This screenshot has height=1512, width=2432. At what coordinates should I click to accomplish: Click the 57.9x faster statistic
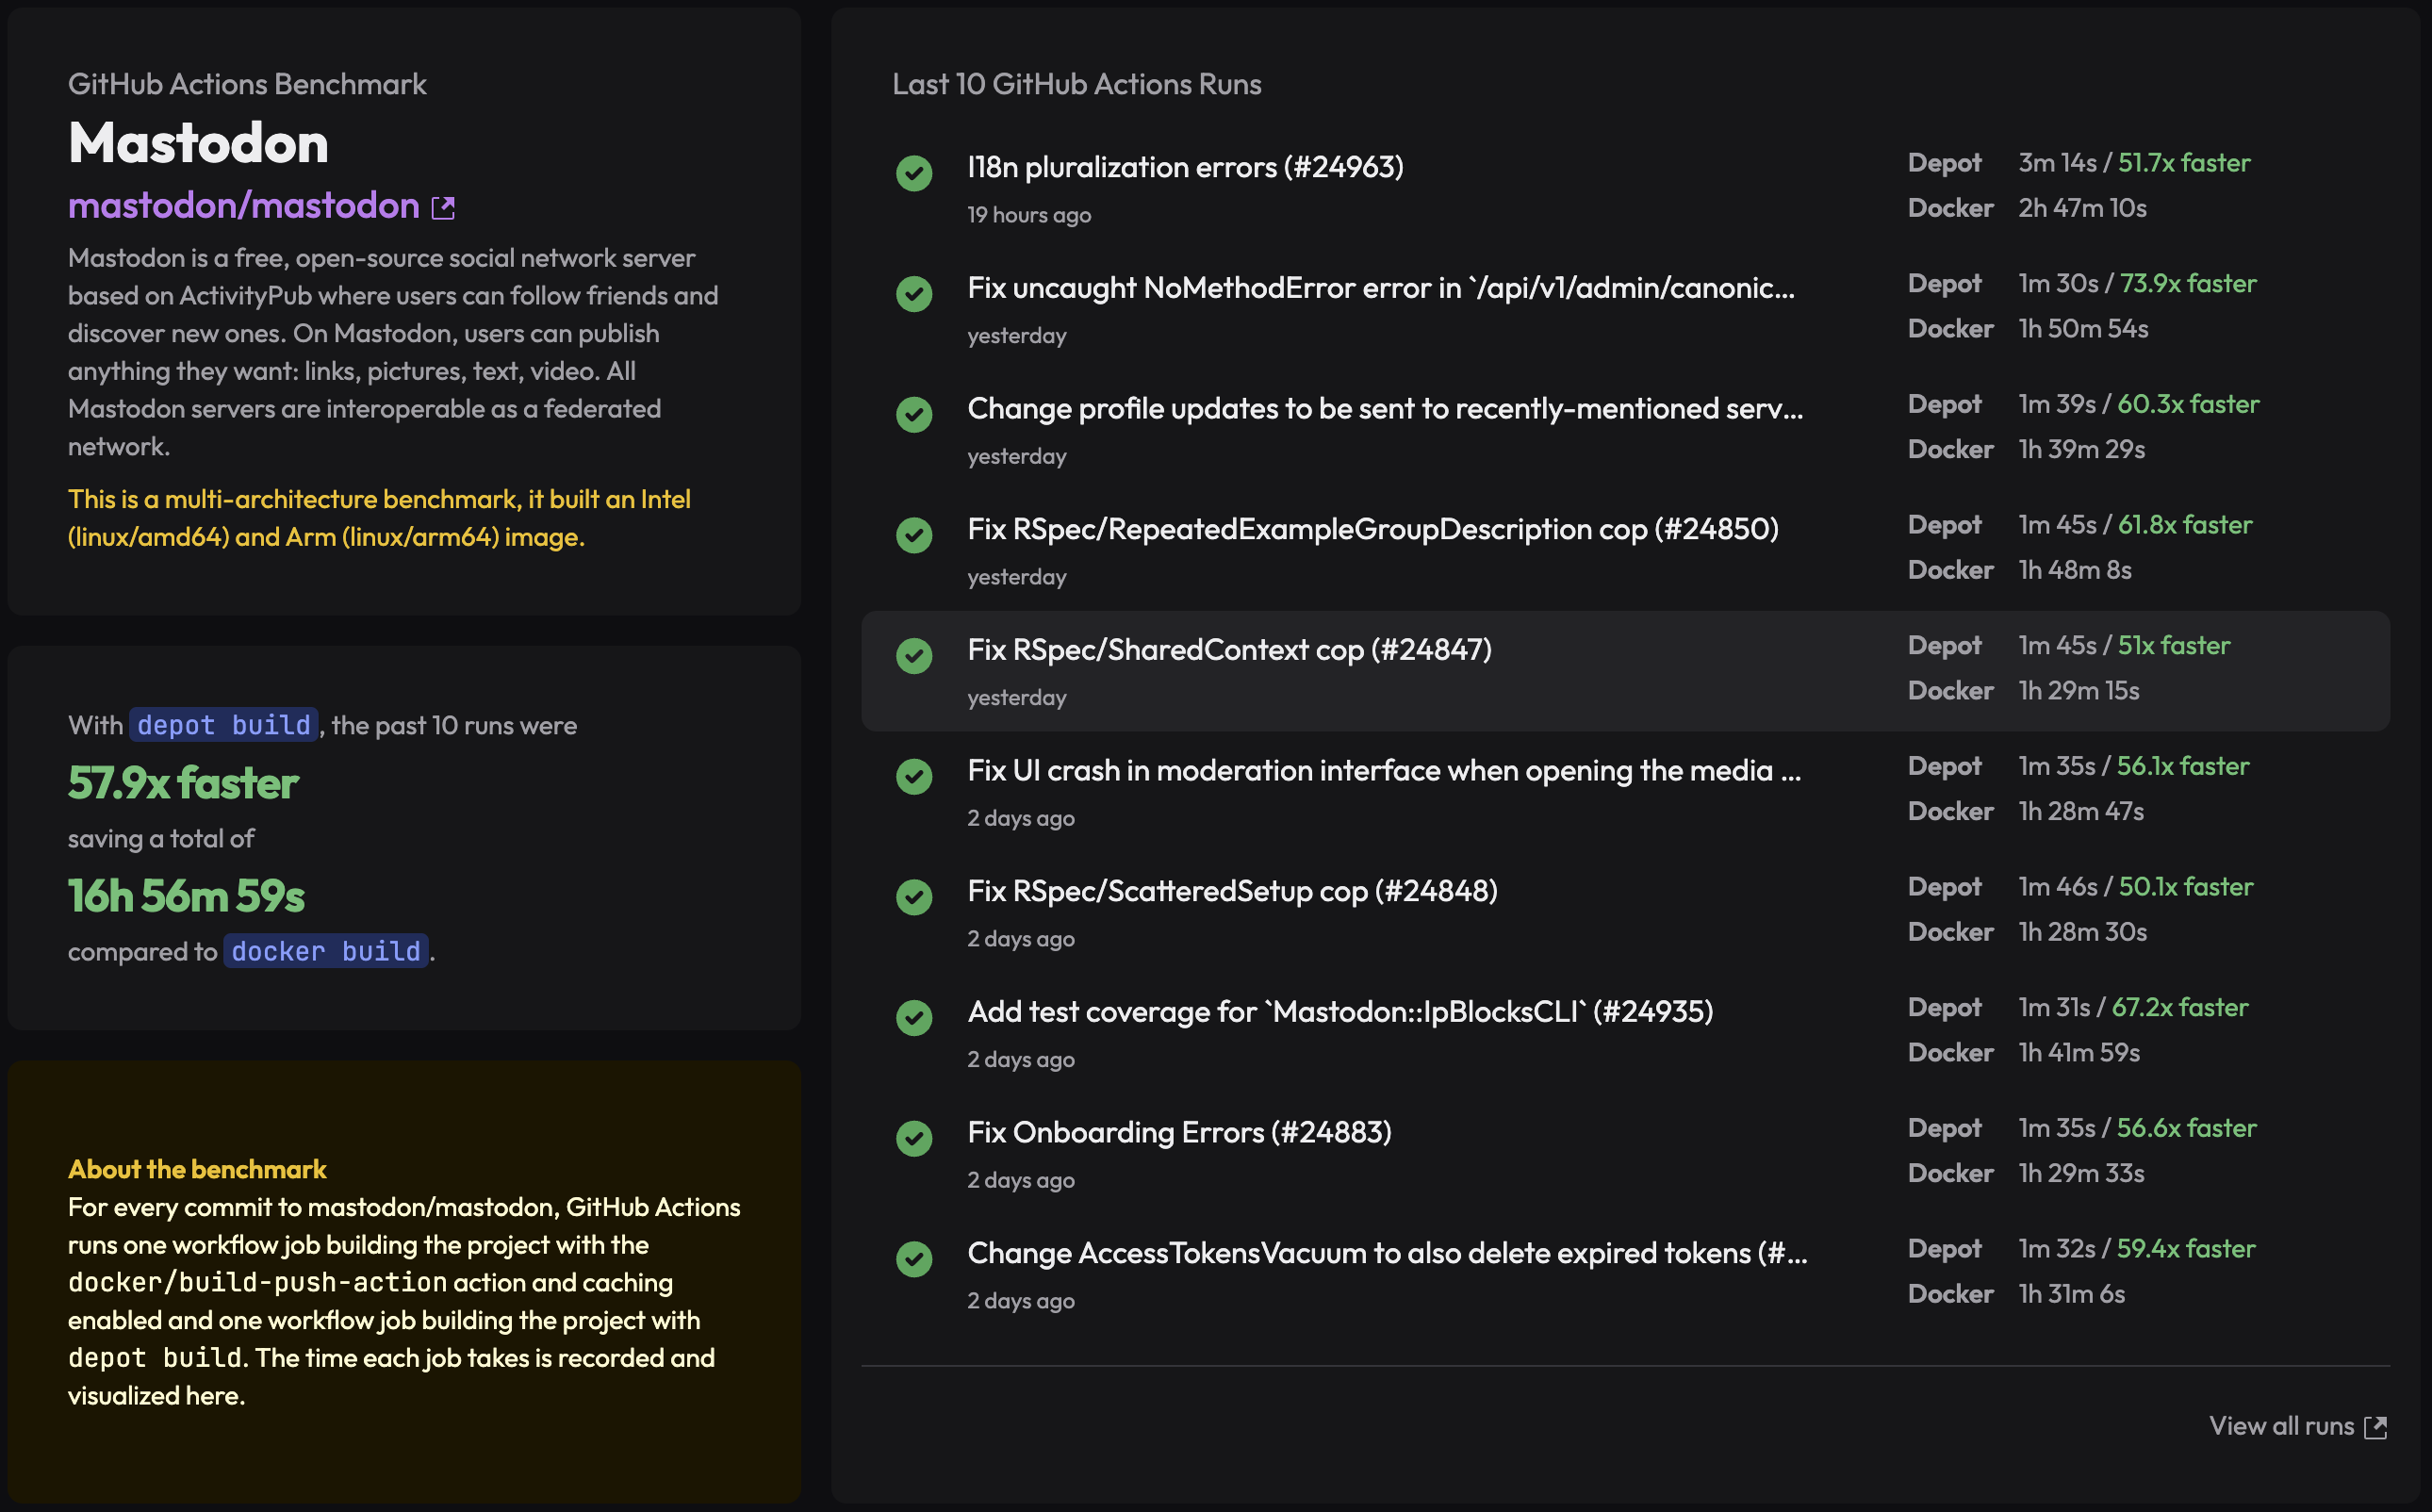point(182,784)
